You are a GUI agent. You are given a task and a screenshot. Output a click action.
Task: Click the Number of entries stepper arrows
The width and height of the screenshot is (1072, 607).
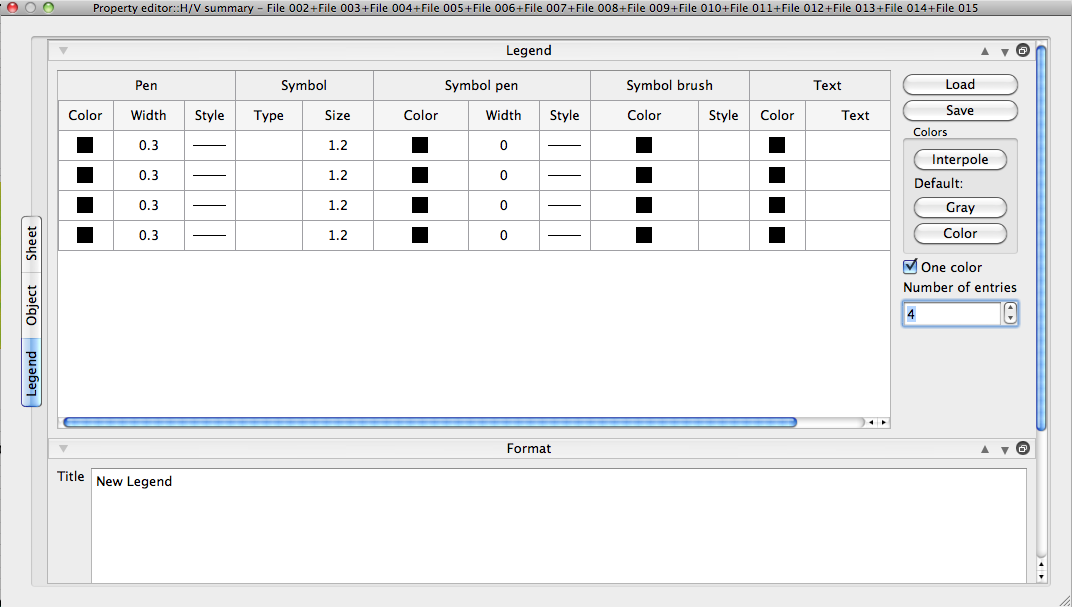(1010, 314)
